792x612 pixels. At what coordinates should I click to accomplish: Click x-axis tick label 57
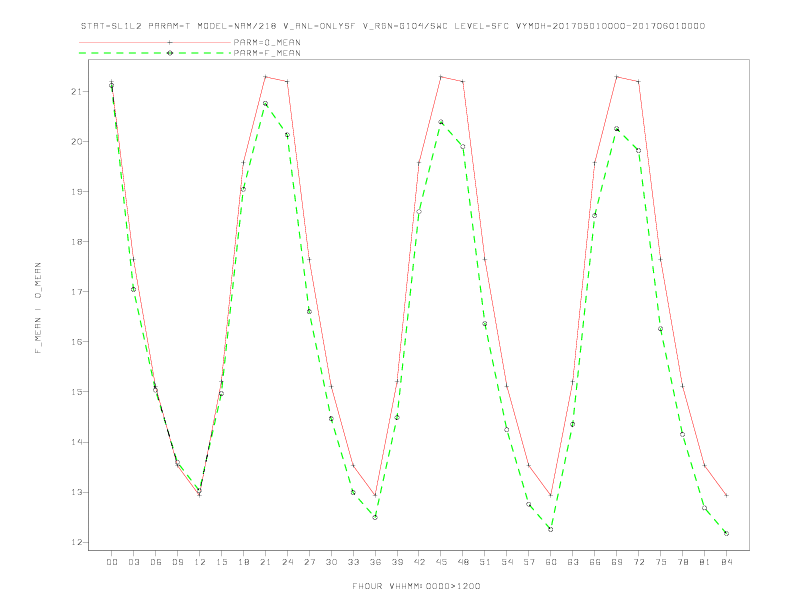(x=529, y=562)
